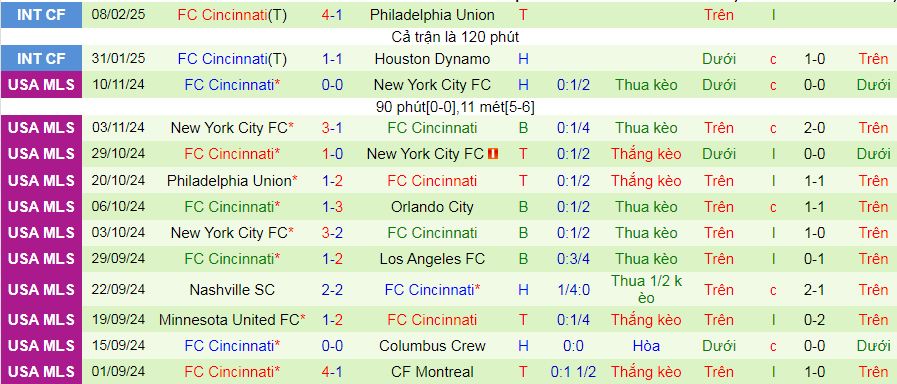This screenshot has width=897, height=384.
Task: Select the INT CF label for 31/01/25
Action: click(x=41, y=59)
